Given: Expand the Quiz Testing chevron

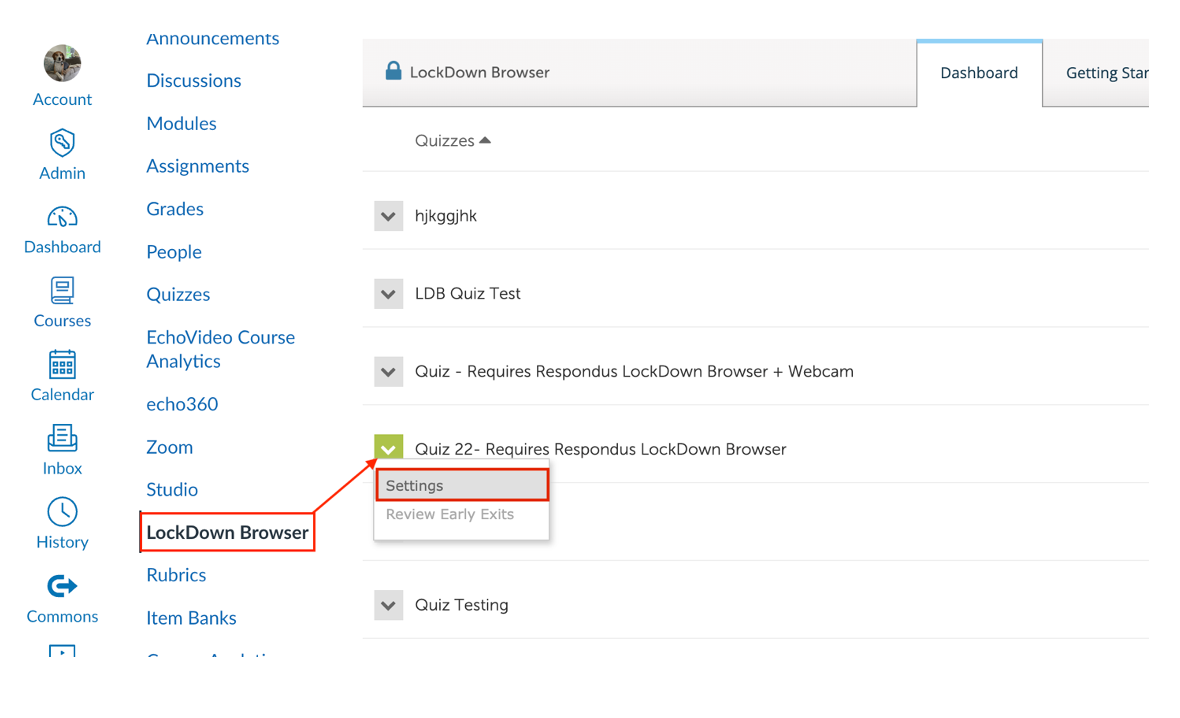Looking at the screenshot, I should pyautogui.click(x=388, y=605).
